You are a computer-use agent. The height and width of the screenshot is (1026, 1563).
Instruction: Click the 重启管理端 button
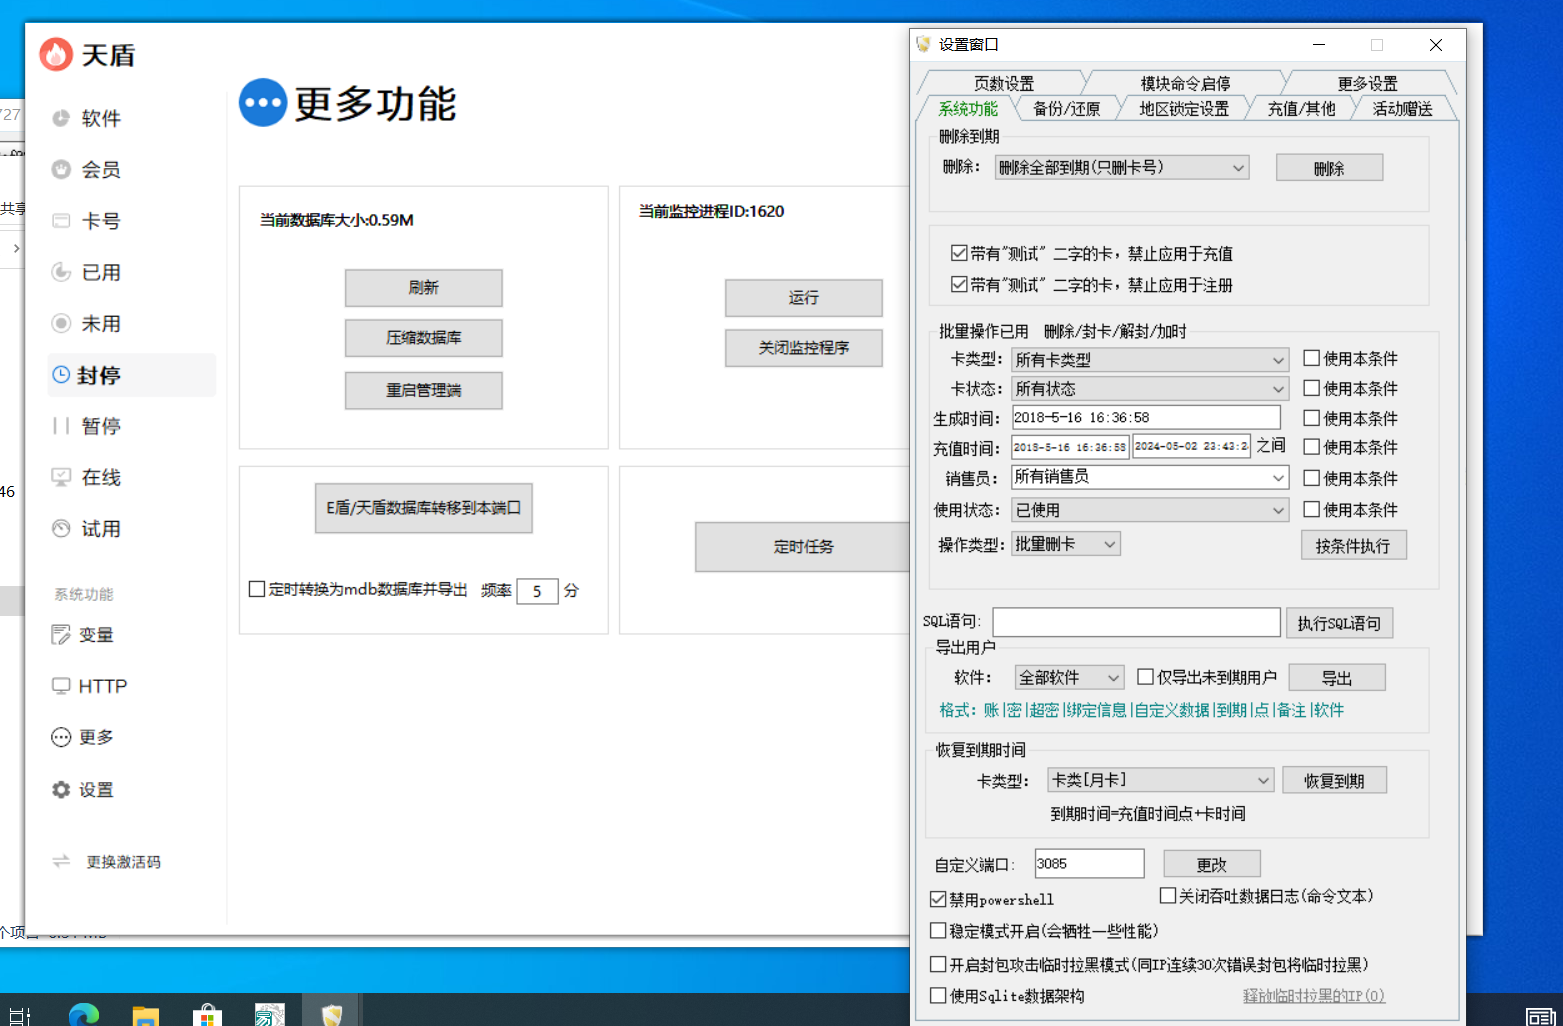click(424, 390)
